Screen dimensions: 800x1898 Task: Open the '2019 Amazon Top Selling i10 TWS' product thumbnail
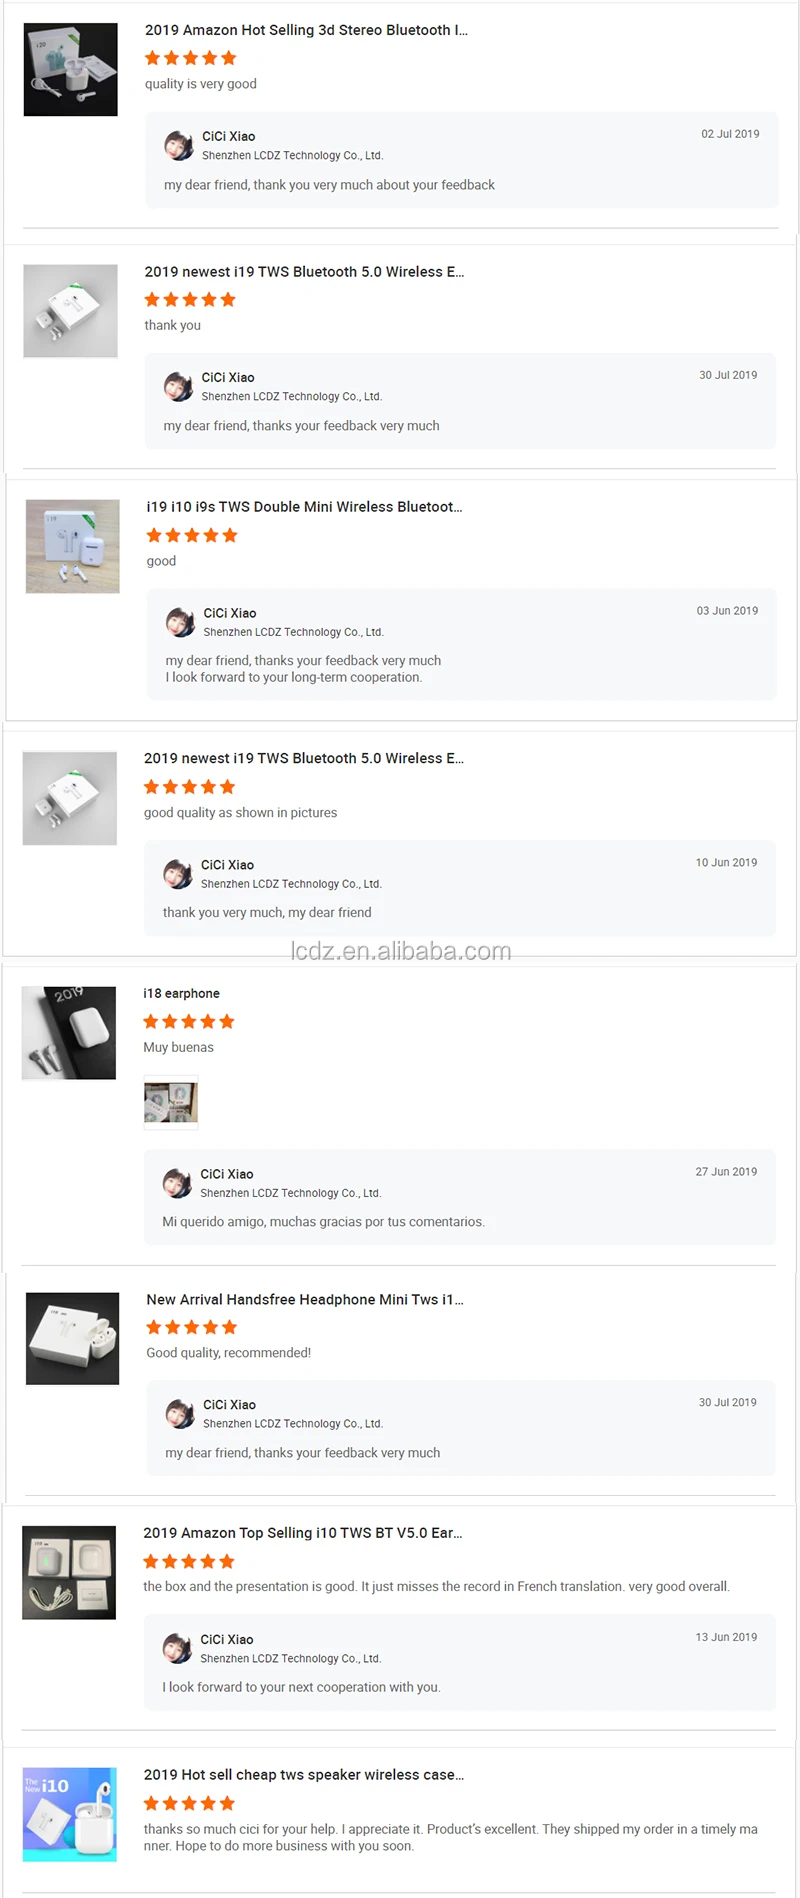[69, 1573]
